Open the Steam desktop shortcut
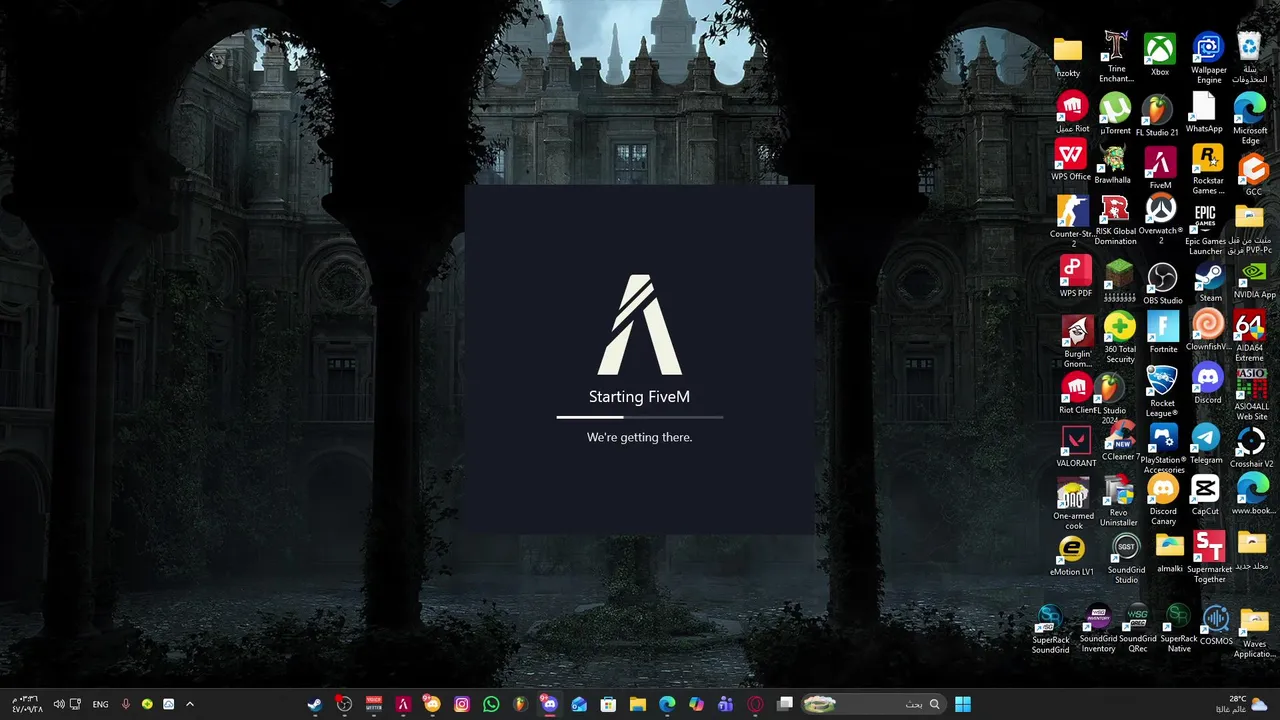1280x720 pixels. pyautogui.click(x=1210, y=282)
